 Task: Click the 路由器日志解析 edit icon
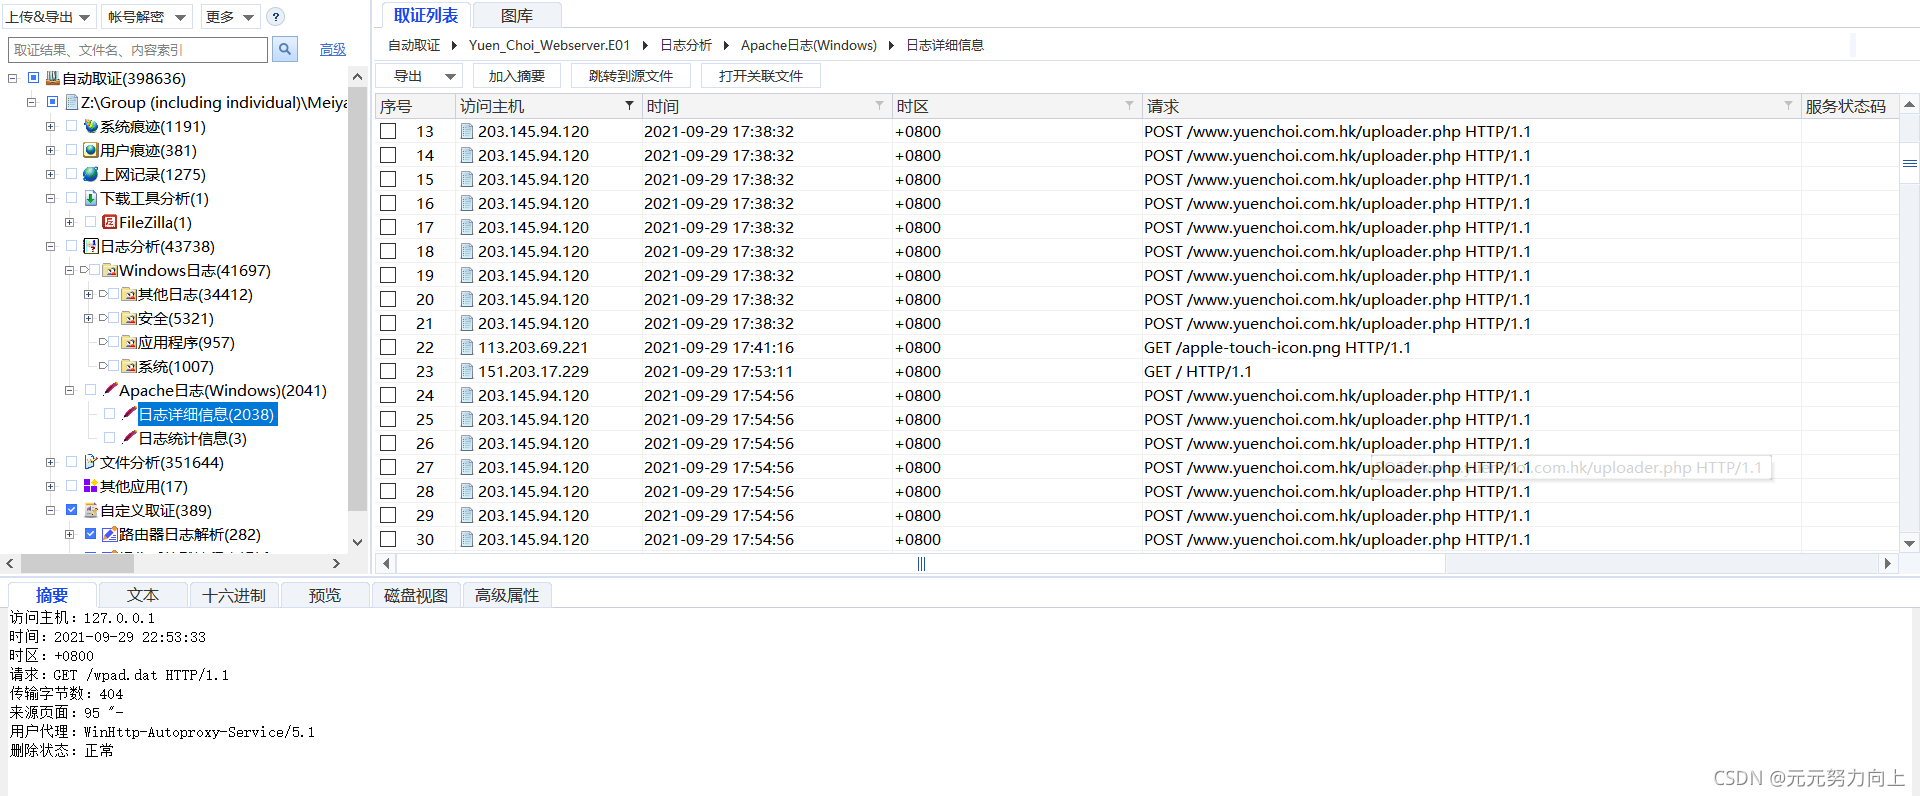110,534
